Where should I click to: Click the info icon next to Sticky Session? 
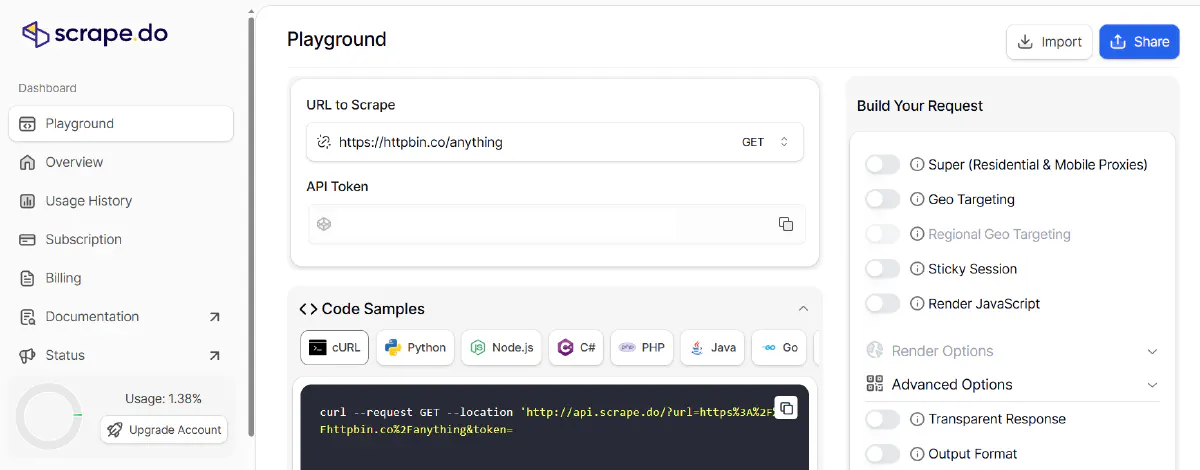click(x=917, y=269)
